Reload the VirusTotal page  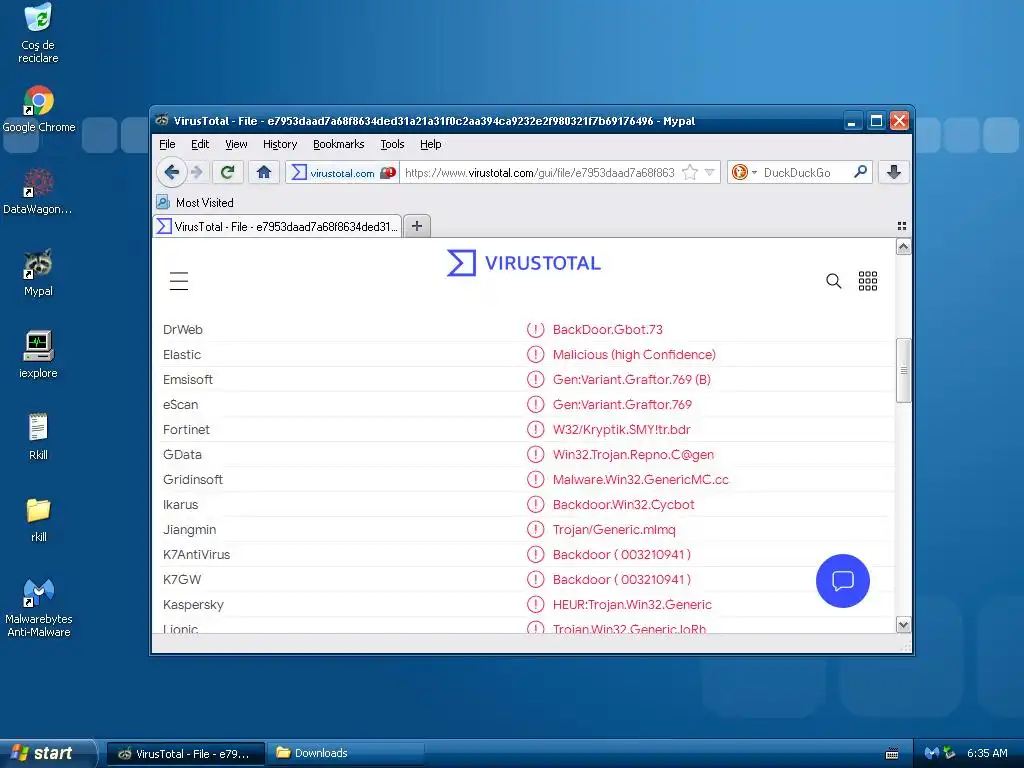[x=227, y=172]
